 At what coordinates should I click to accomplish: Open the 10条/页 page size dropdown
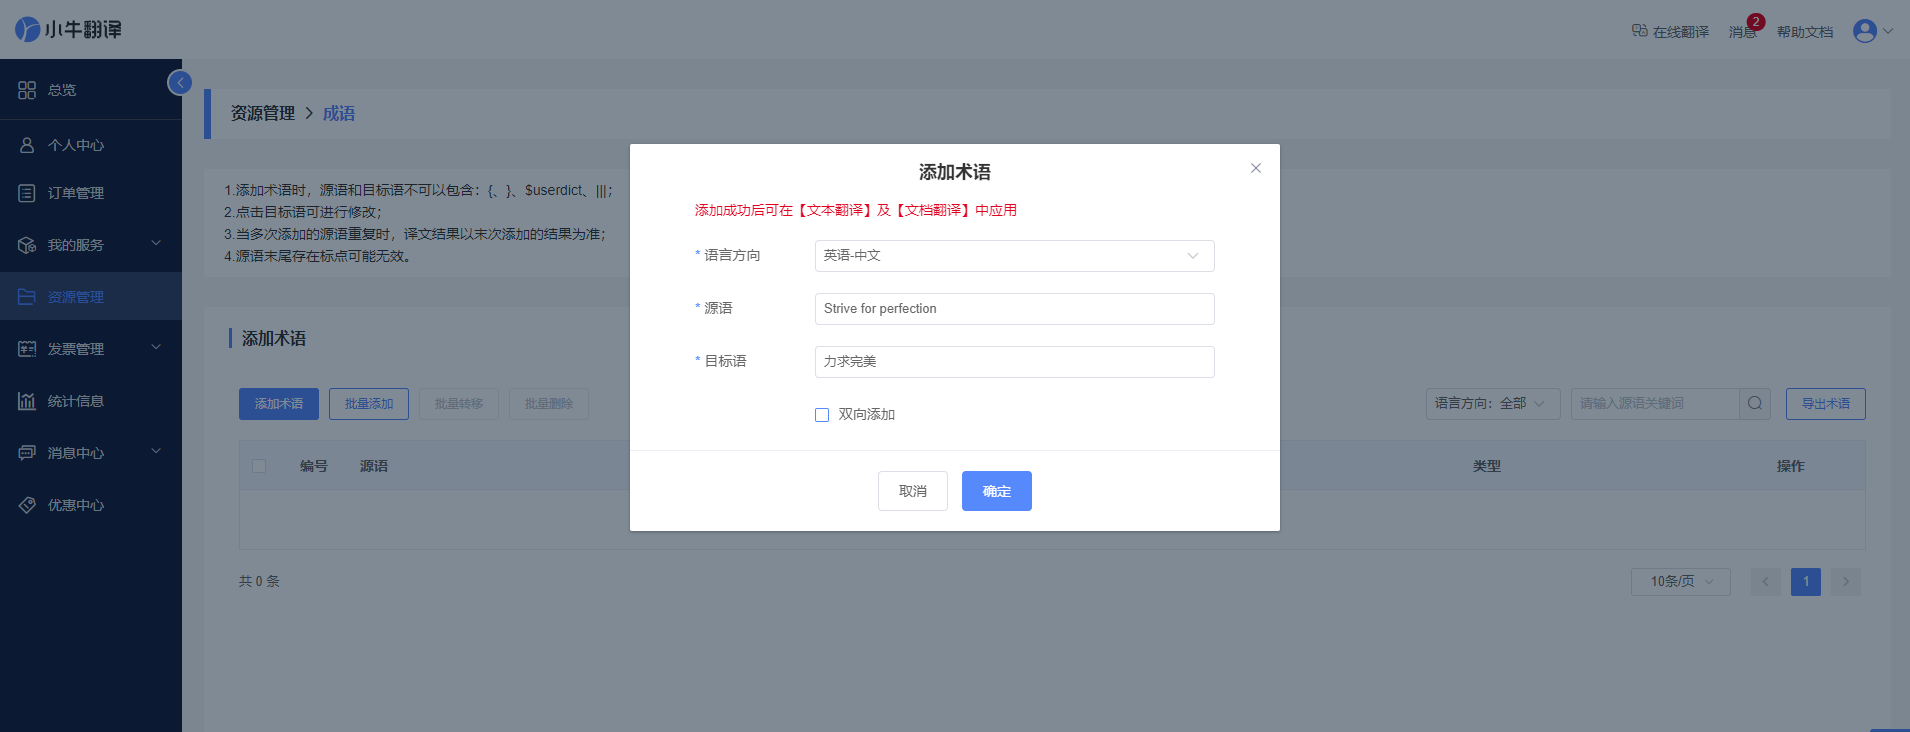pyautogui.click(x=1680, y=582)
